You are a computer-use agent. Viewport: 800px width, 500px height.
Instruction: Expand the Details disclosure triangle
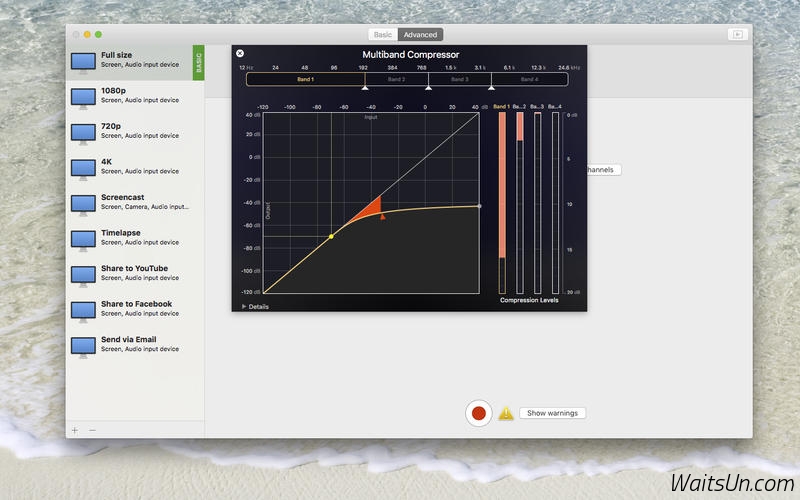click(244, 306)
